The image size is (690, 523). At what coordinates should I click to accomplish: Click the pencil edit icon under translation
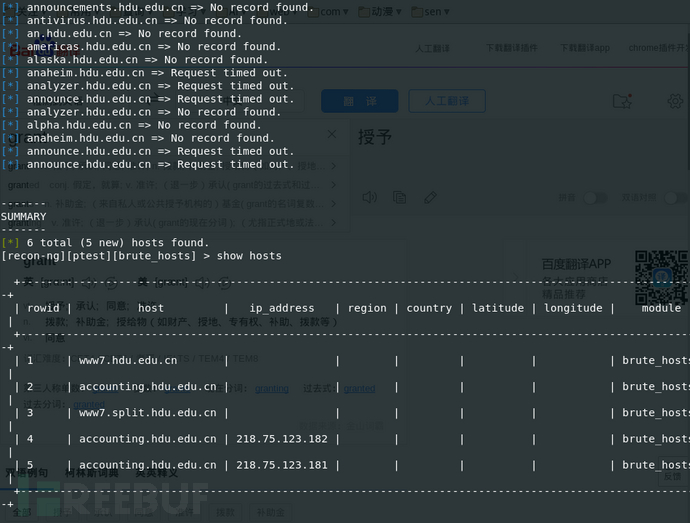pos(430,198)
